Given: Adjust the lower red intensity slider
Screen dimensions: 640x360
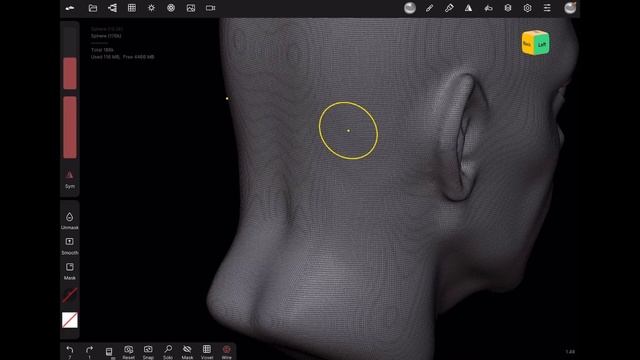Looking at the screenshot, I should pyautogui.click(x=70, y=127).
